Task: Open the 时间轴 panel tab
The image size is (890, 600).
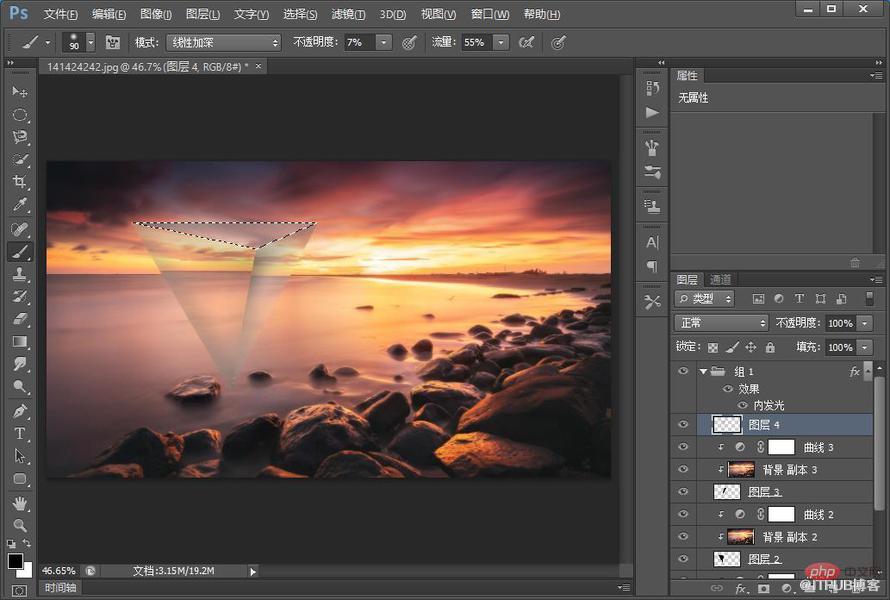Action: point(60,588)
